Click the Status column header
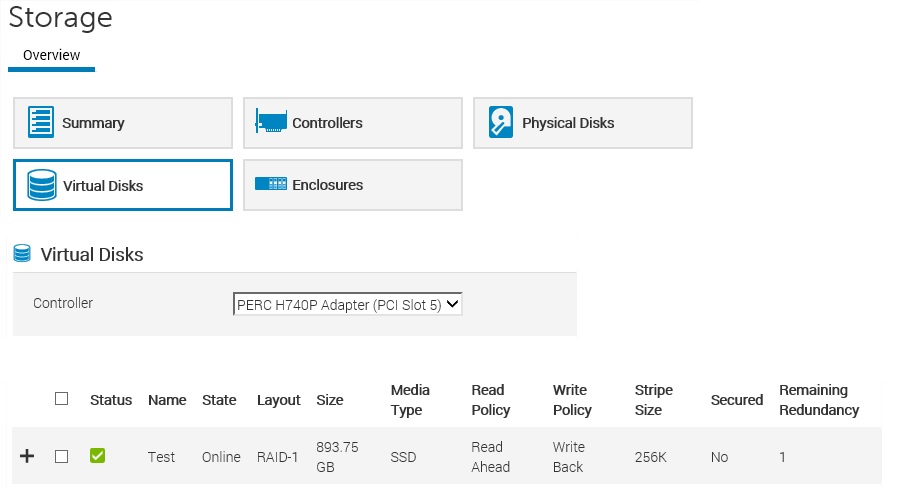The height and width of the screenshot is (500, 898). [111, 400]
